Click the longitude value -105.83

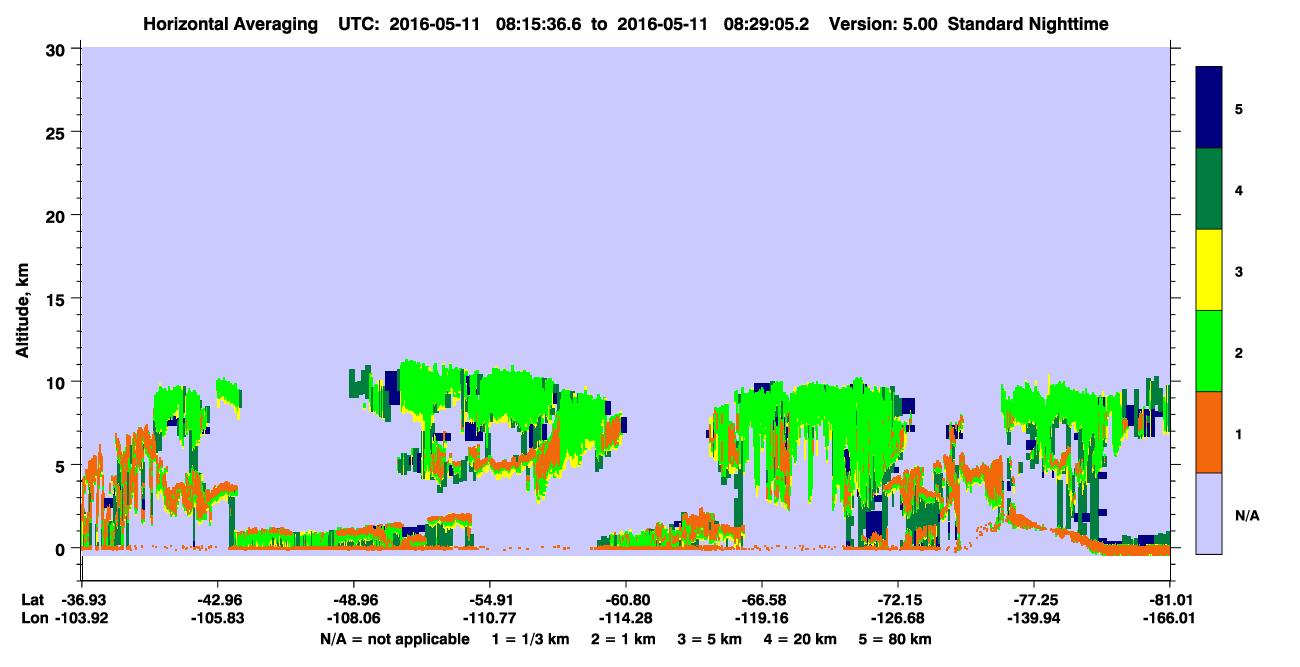(x=217, y=618)
